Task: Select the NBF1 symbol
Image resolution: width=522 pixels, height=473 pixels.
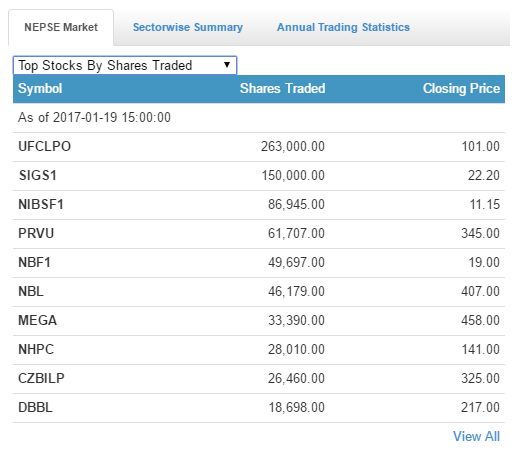Action: [34, 263]
